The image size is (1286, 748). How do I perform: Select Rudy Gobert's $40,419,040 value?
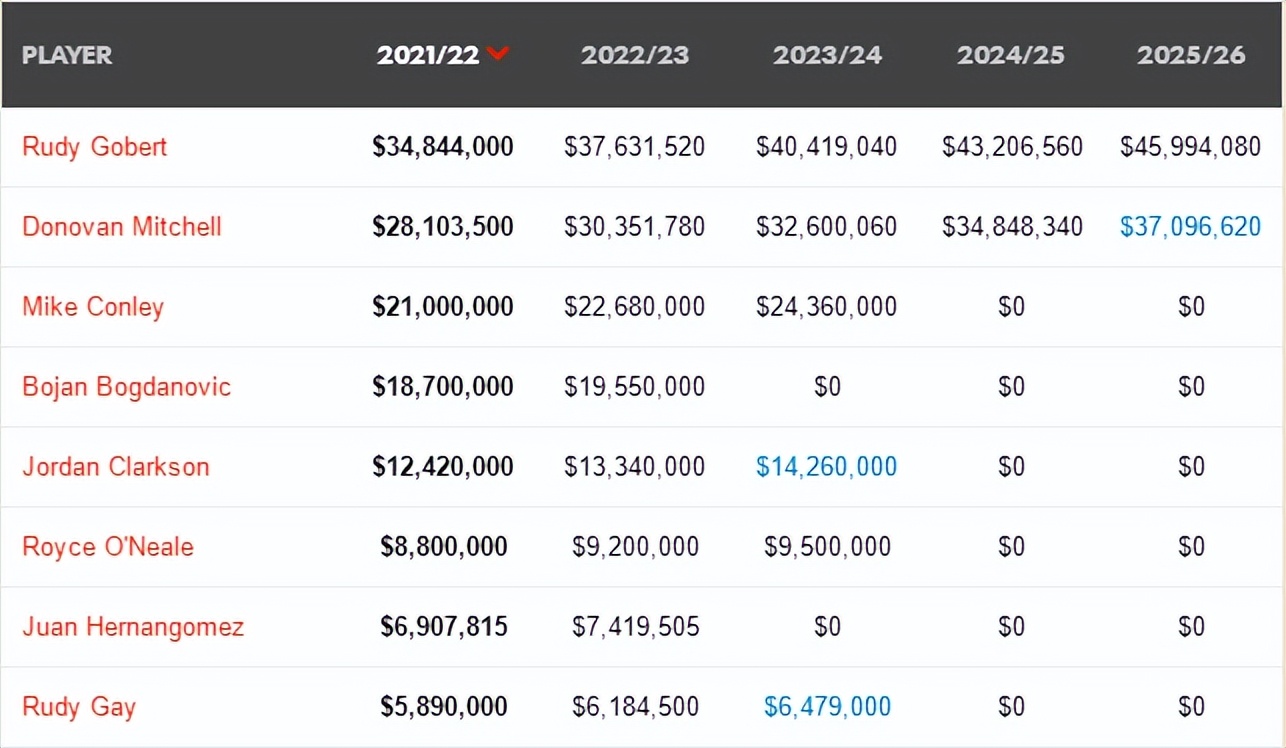click(827, 147)
